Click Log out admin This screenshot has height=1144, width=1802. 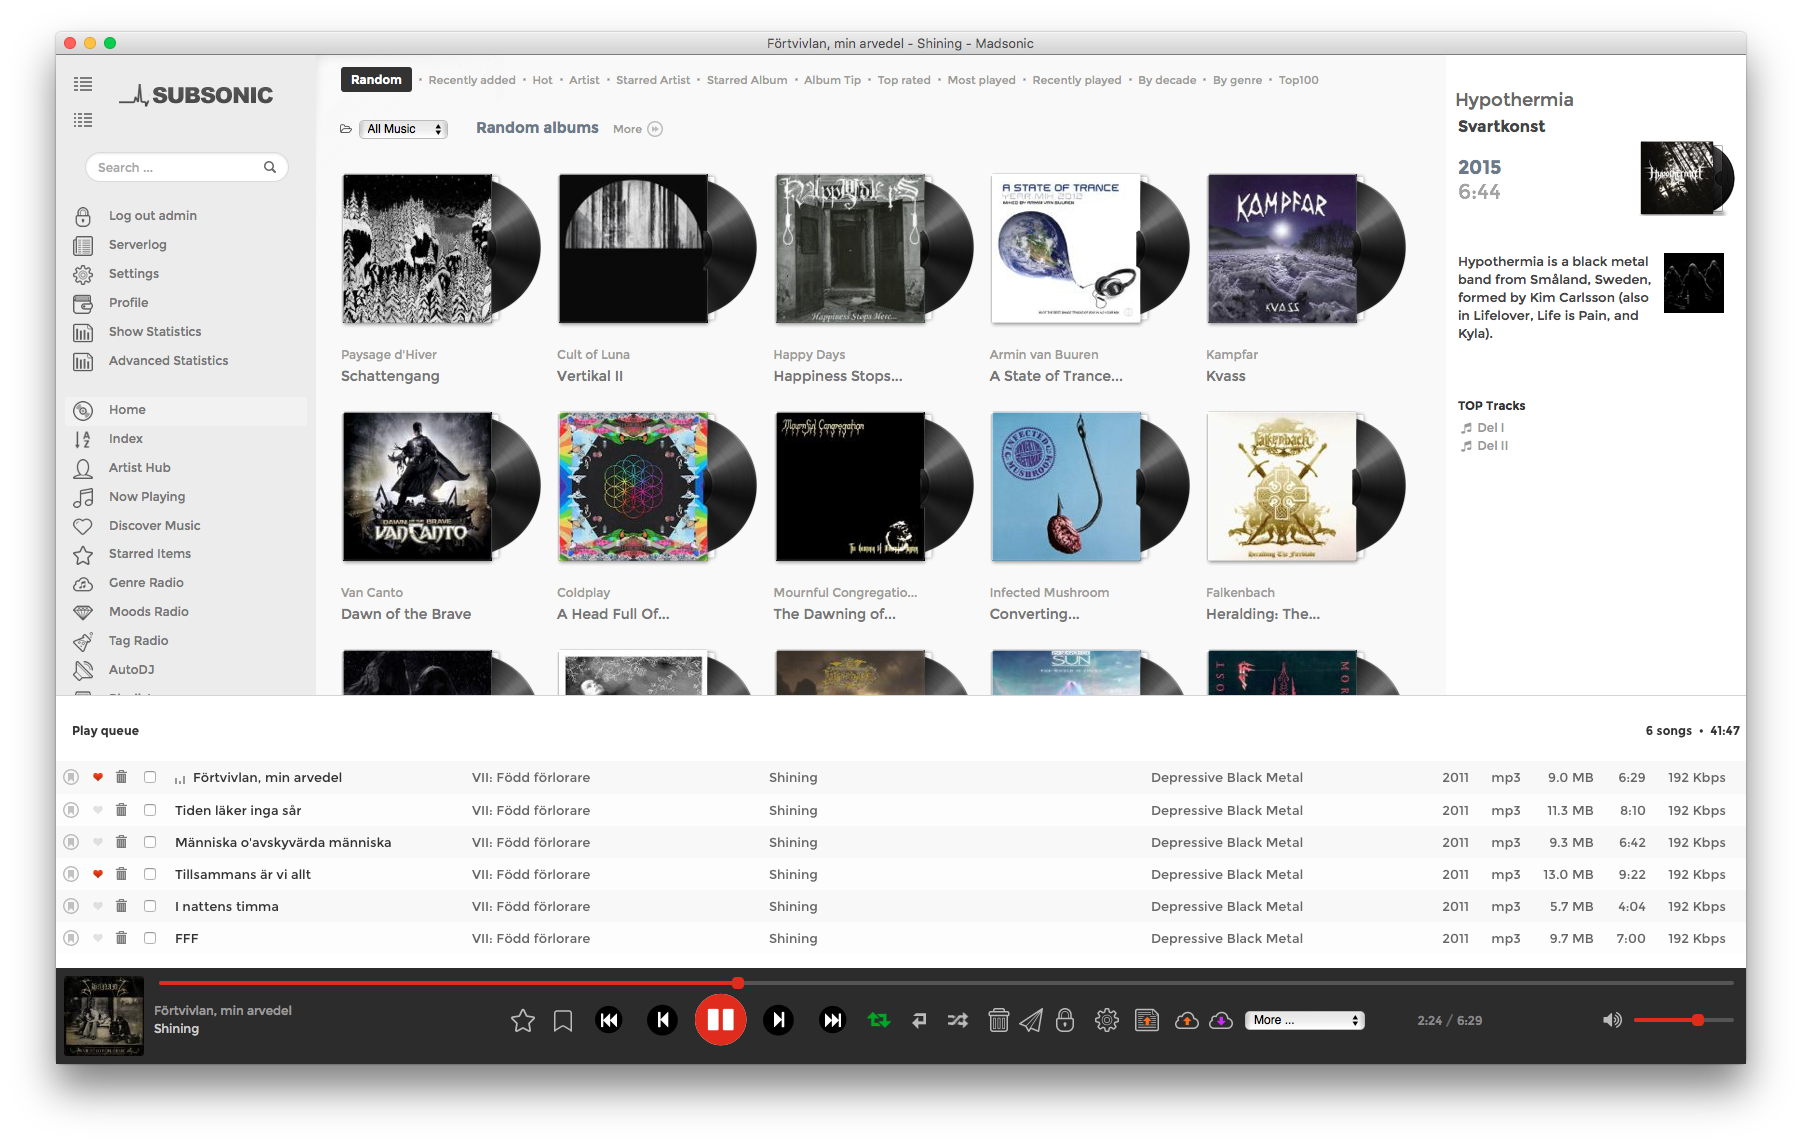[x=153, y=215]
